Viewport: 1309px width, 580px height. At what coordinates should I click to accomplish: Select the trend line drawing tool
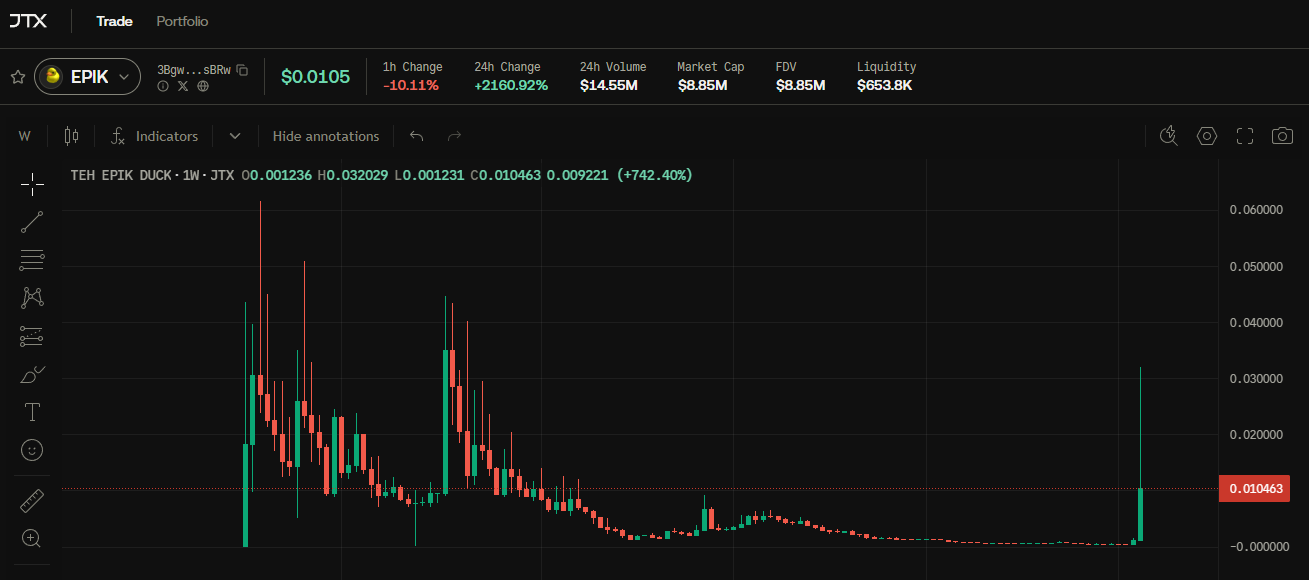point(32,222)
